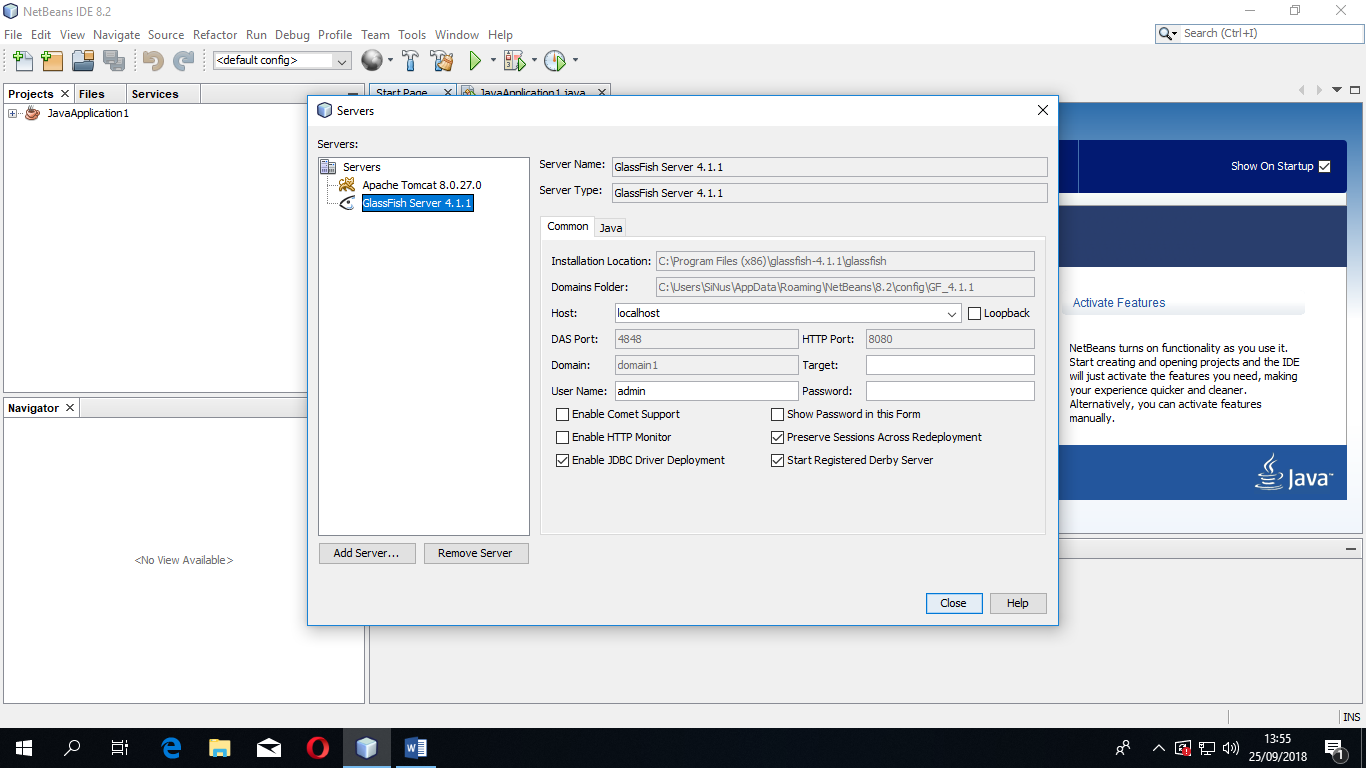Enable Comet Support checkbox
This screenshot has width=1366, height=768.
pos(563,414)
